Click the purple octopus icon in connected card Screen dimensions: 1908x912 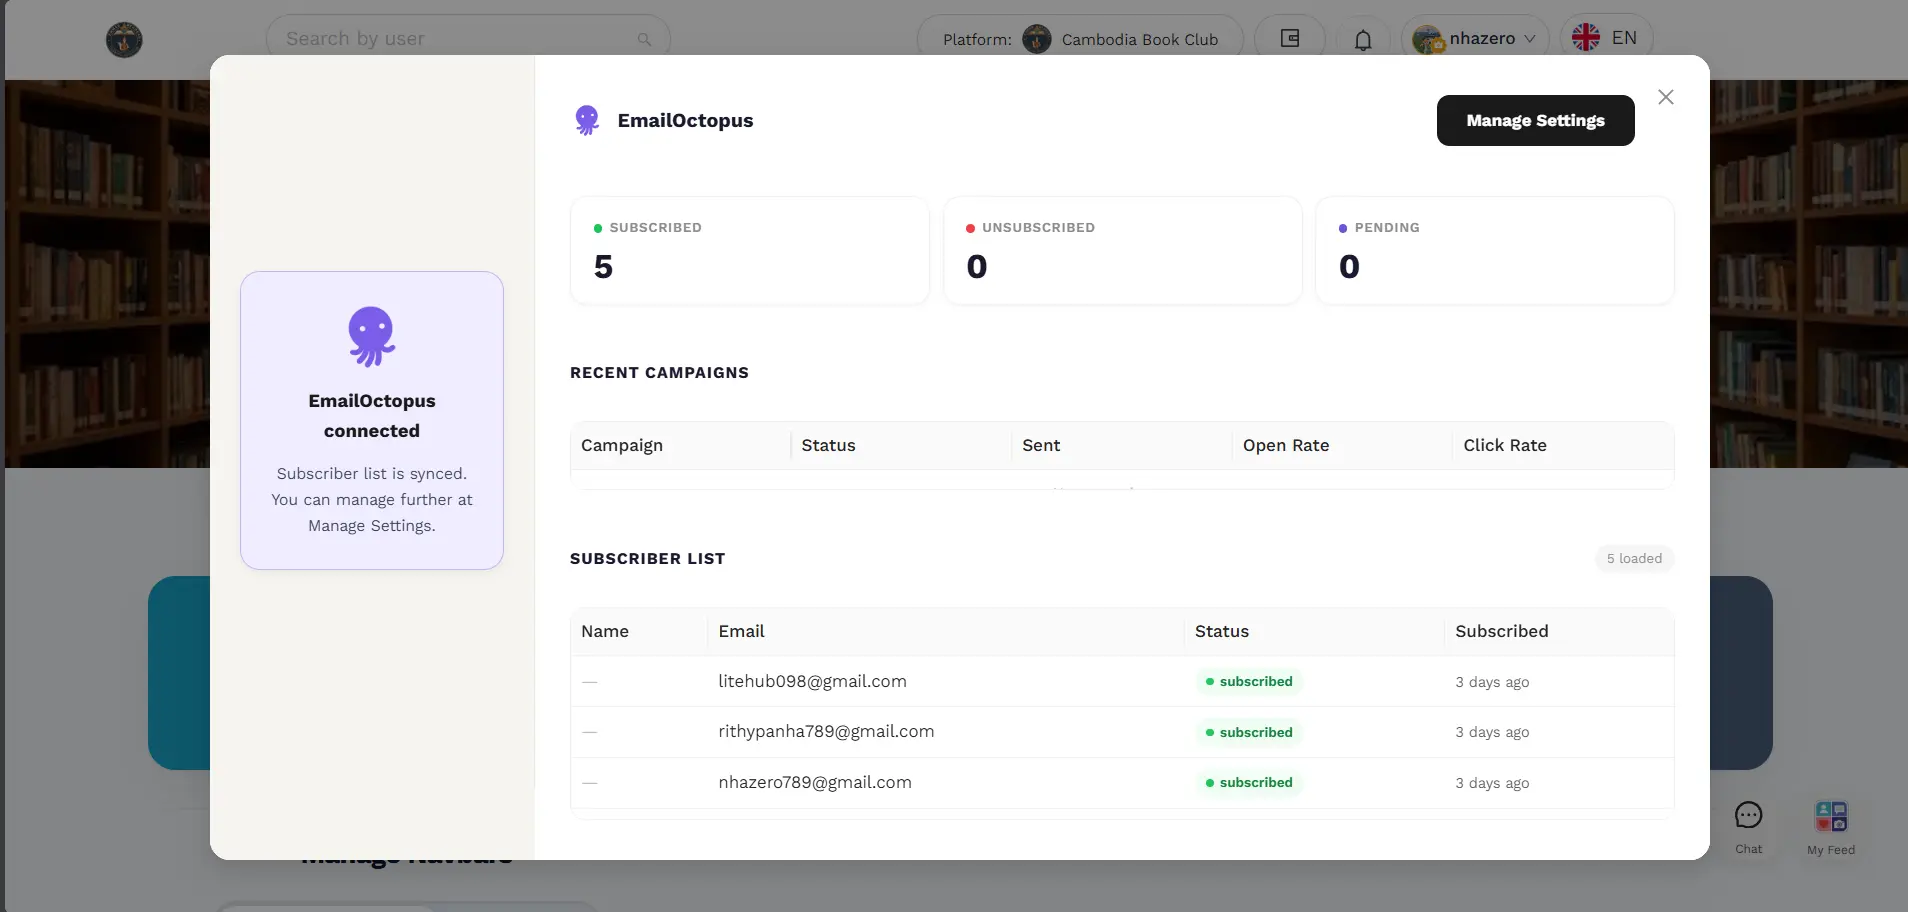[x=372, y=336]
